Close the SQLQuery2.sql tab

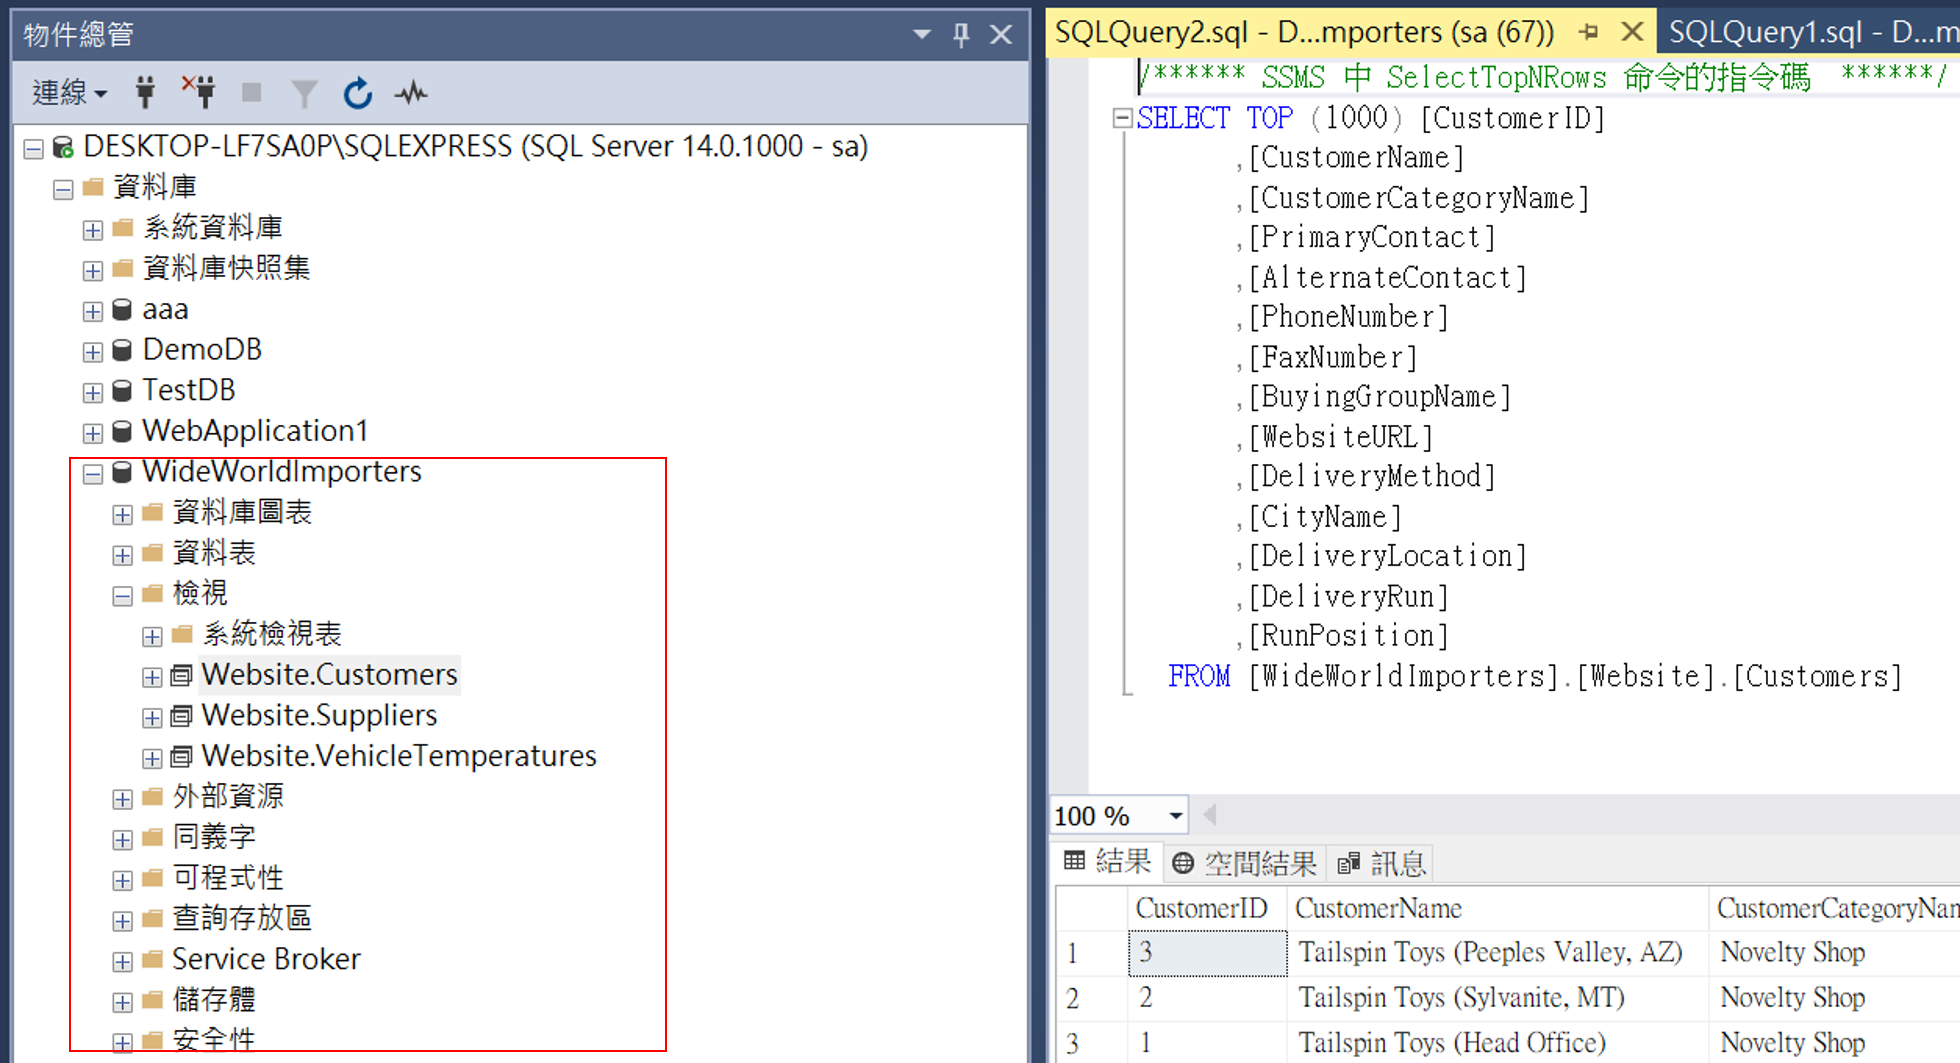pyautogui.click(x=1632, y=32)
